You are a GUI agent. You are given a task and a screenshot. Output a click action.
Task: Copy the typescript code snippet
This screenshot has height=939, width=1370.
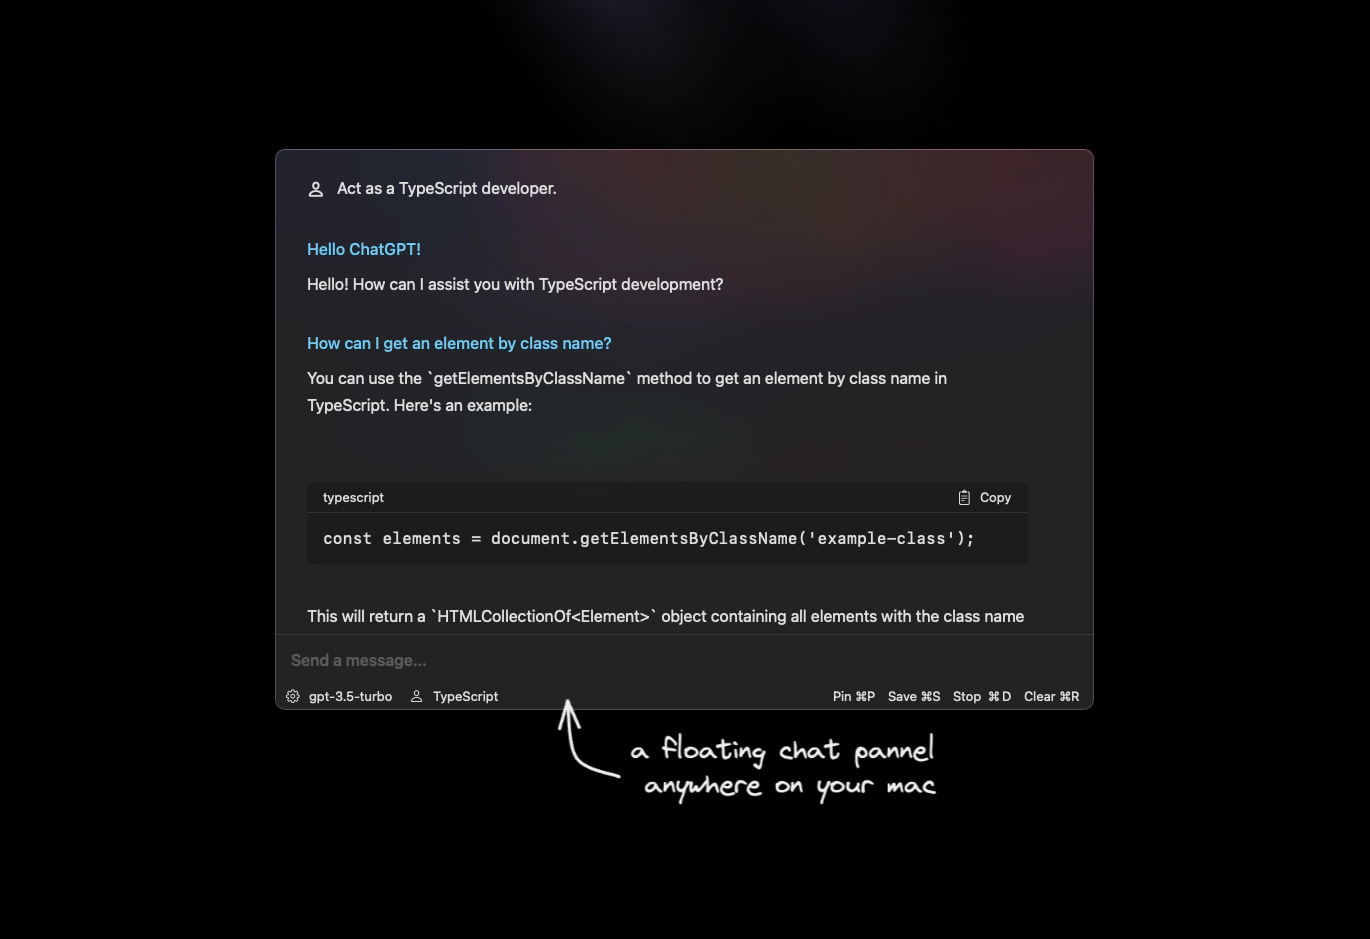(985, 497)
